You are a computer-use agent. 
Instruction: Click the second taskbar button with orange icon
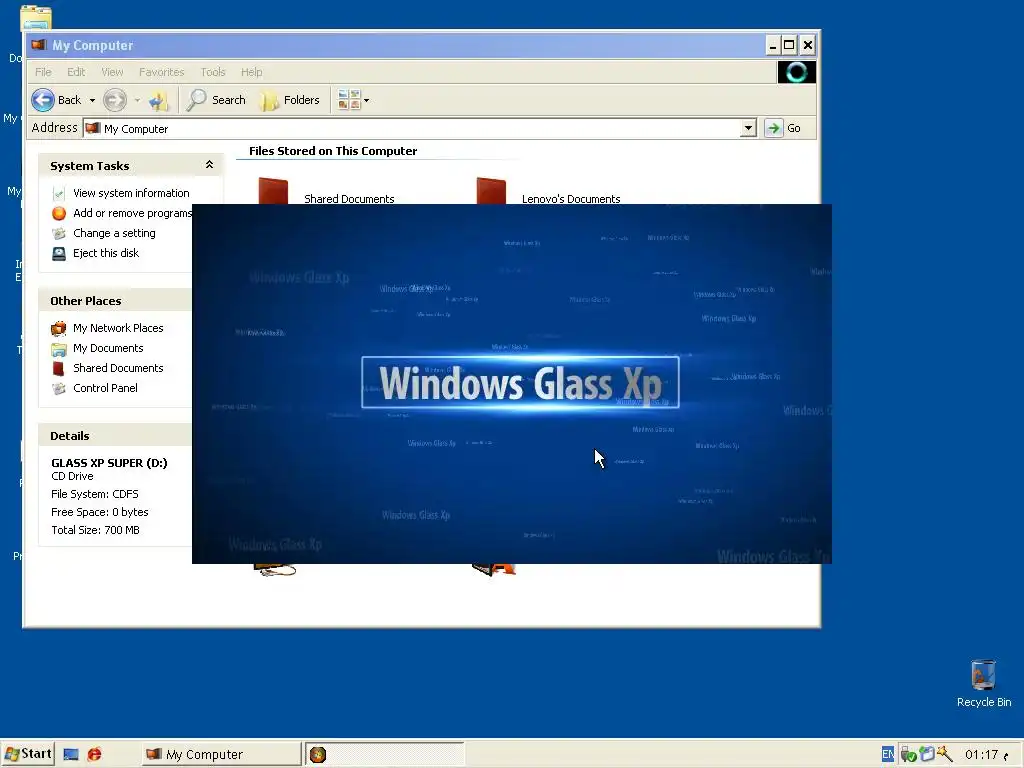(385, 754)
